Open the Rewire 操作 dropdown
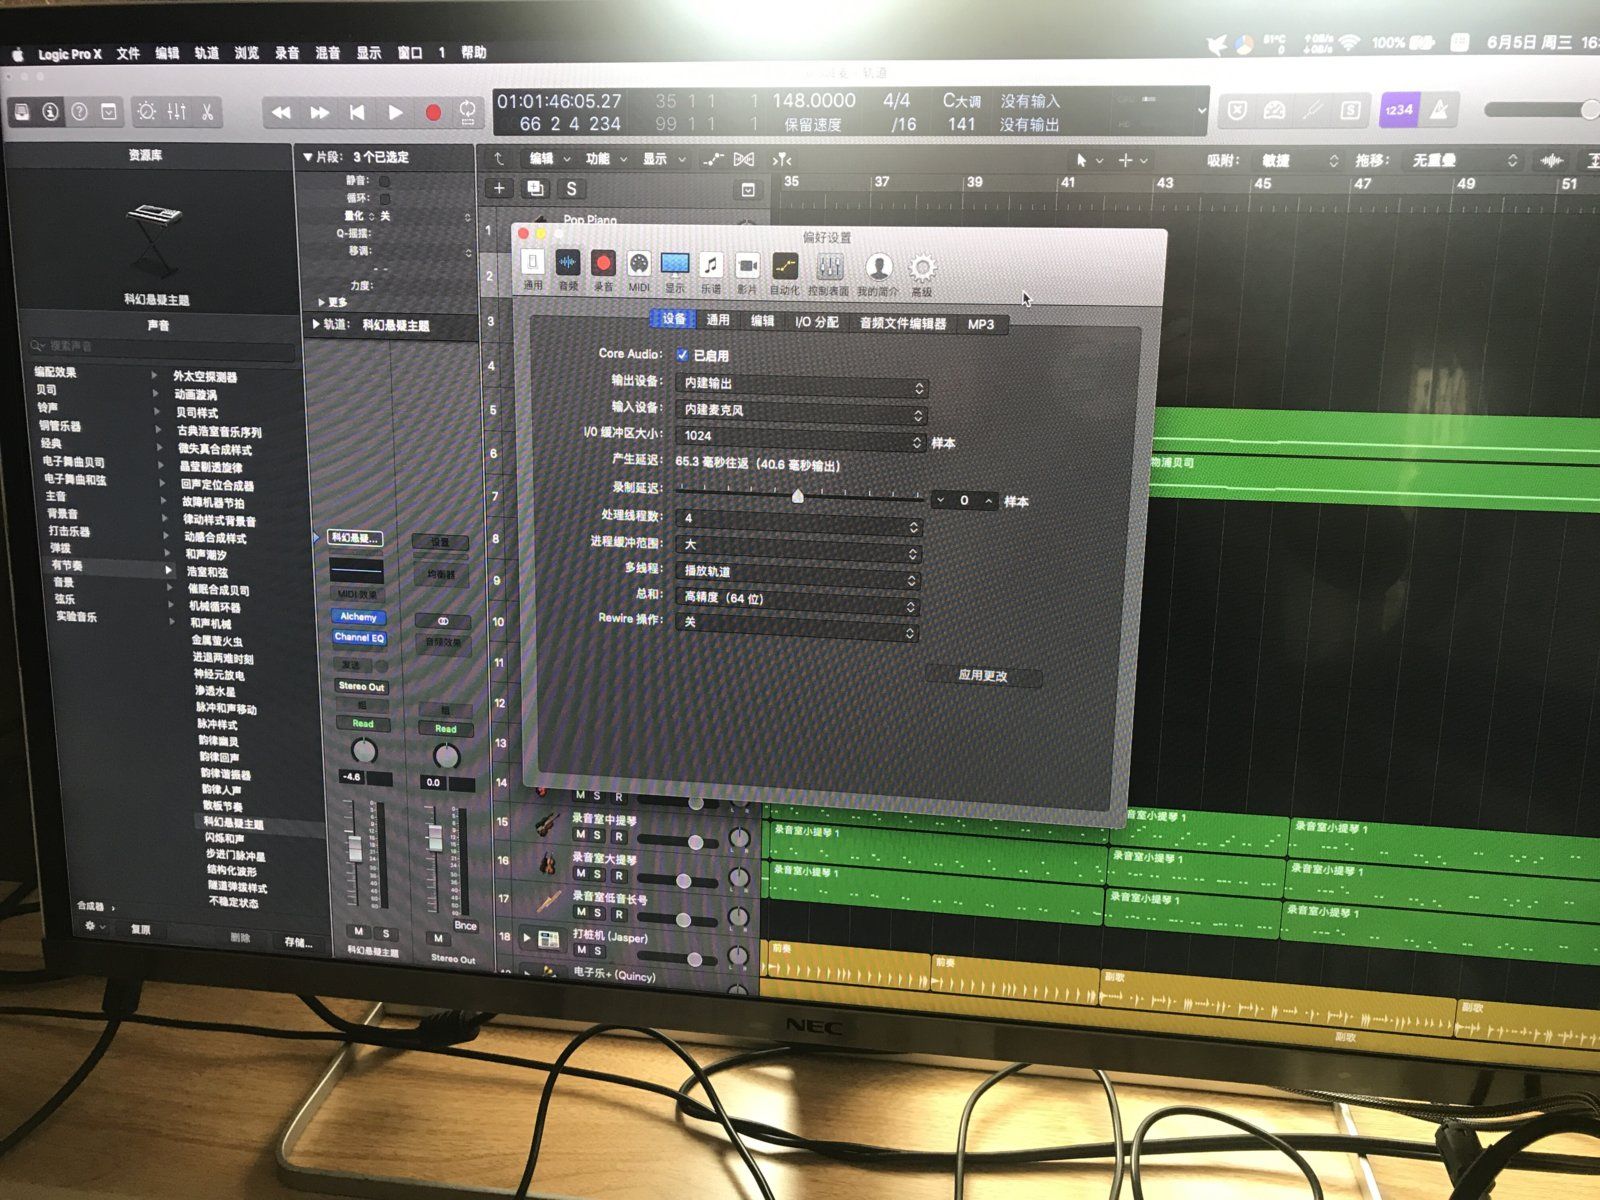Viewport: 1600px width, 1200px height. 796,626
